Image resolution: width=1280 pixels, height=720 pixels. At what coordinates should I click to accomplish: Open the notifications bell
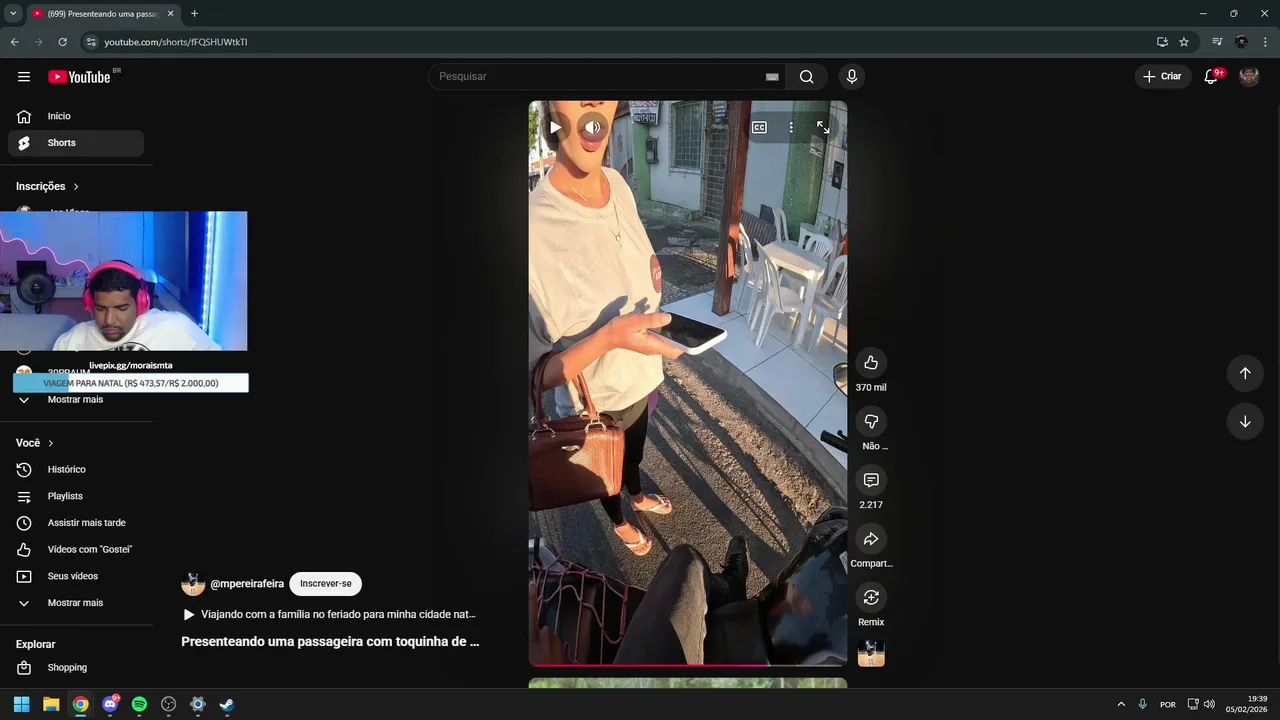coord(1211,77)
